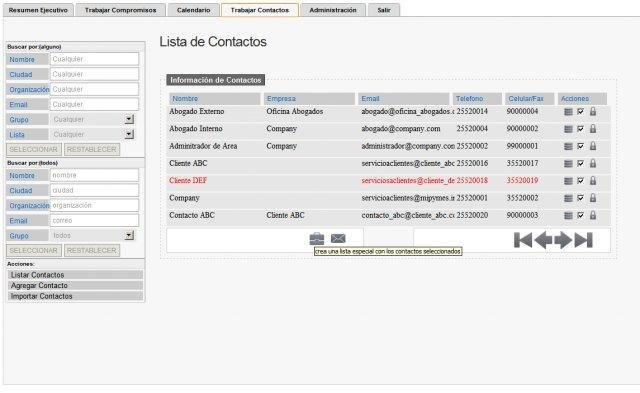
Task: Go to last page of contacts
Action: [583, 240]
